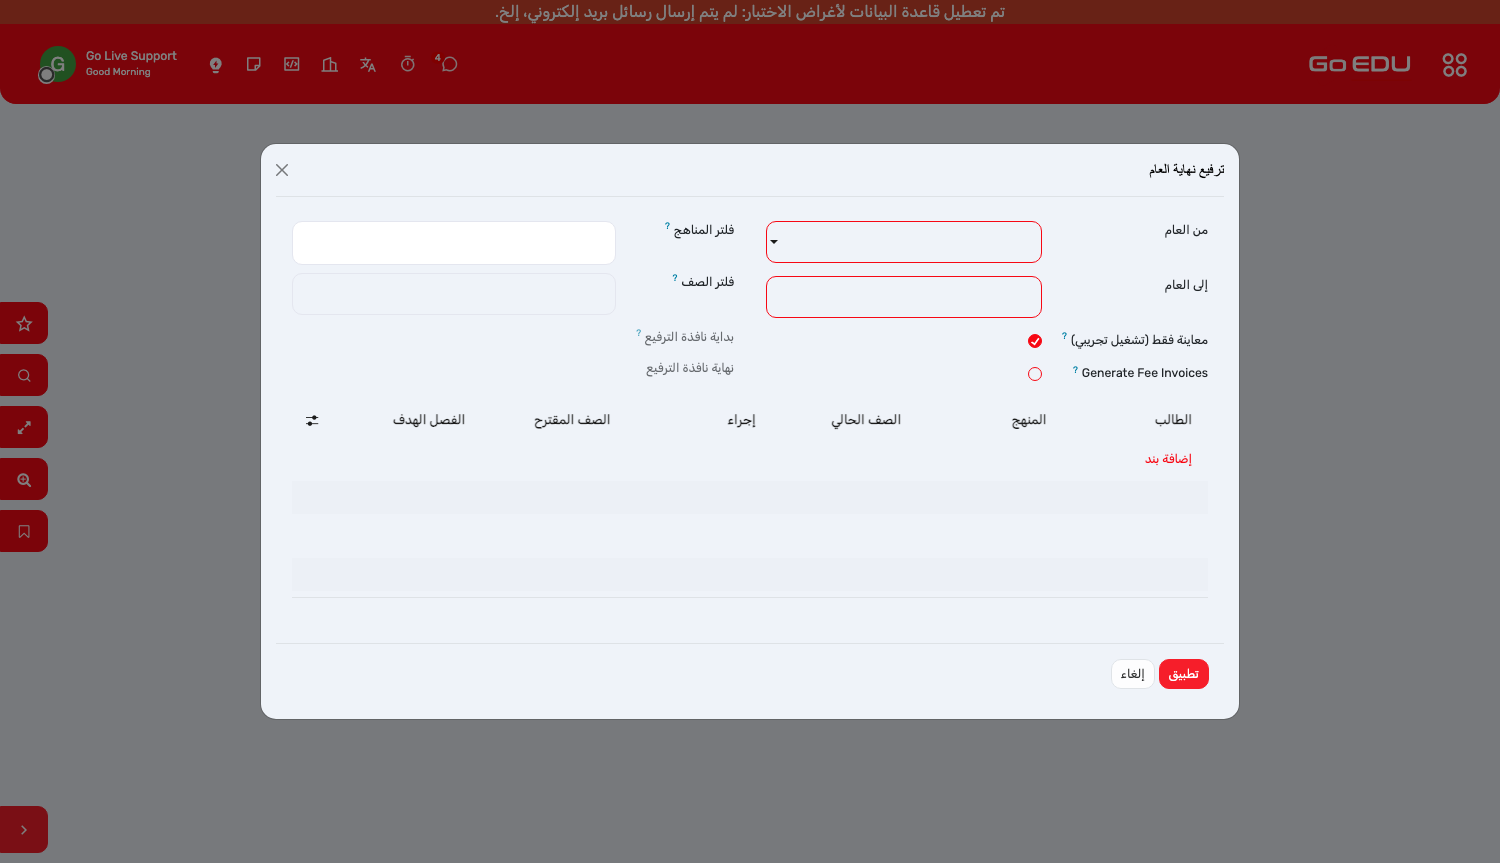Click the الصف الحالي column header
This screenshot has height=863, width=1500.
click(866, 420)
